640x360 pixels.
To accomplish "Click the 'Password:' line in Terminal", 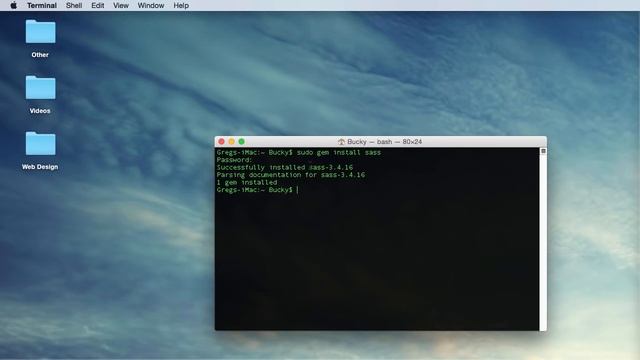I will point(235,160).
